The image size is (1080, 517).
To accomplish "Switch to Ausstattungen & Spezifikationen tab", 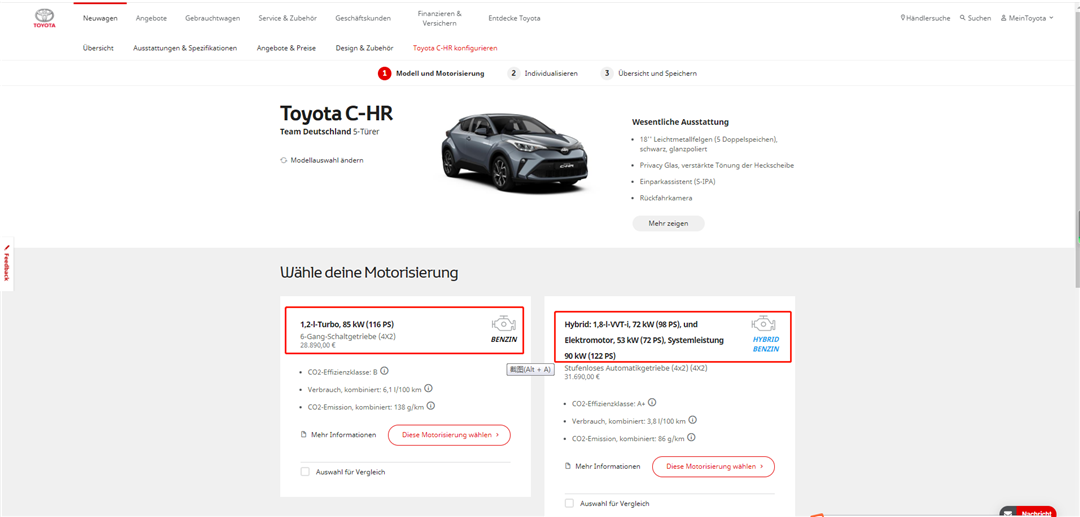I will click(185, 48).
